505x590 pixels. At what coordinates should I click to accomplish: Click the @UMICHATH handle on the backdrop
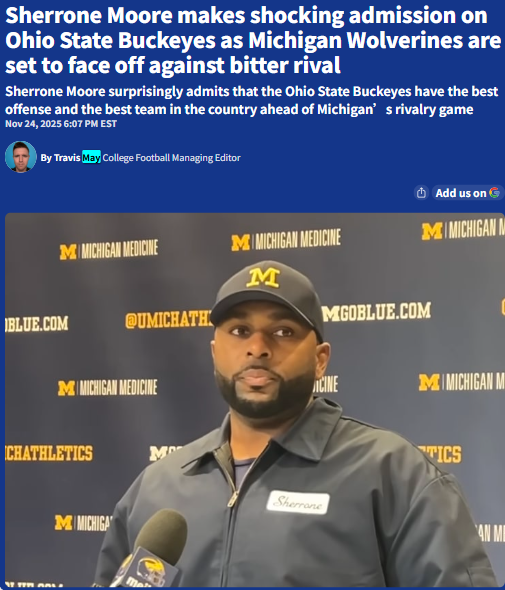click(169, 320)
